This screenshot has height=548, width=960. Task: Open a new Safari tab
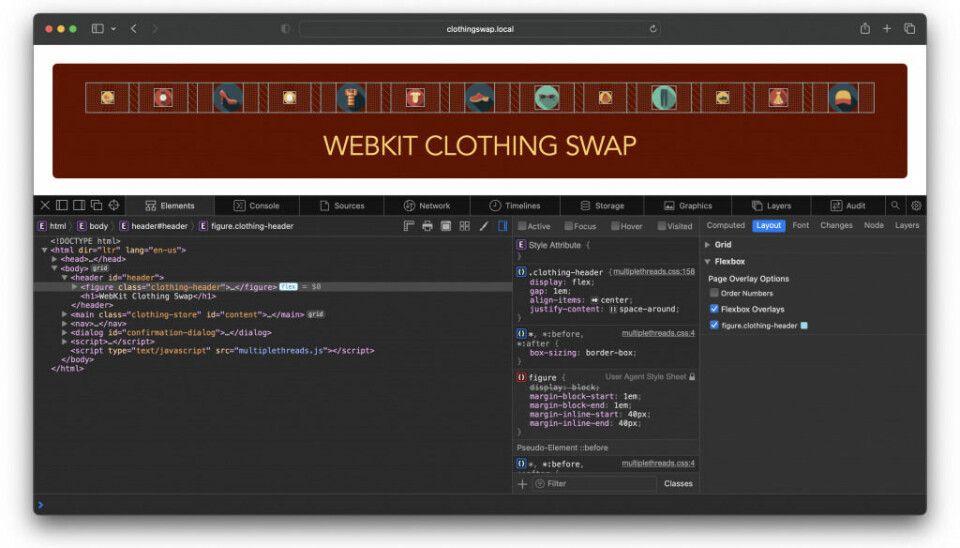[x=887, y=29]
